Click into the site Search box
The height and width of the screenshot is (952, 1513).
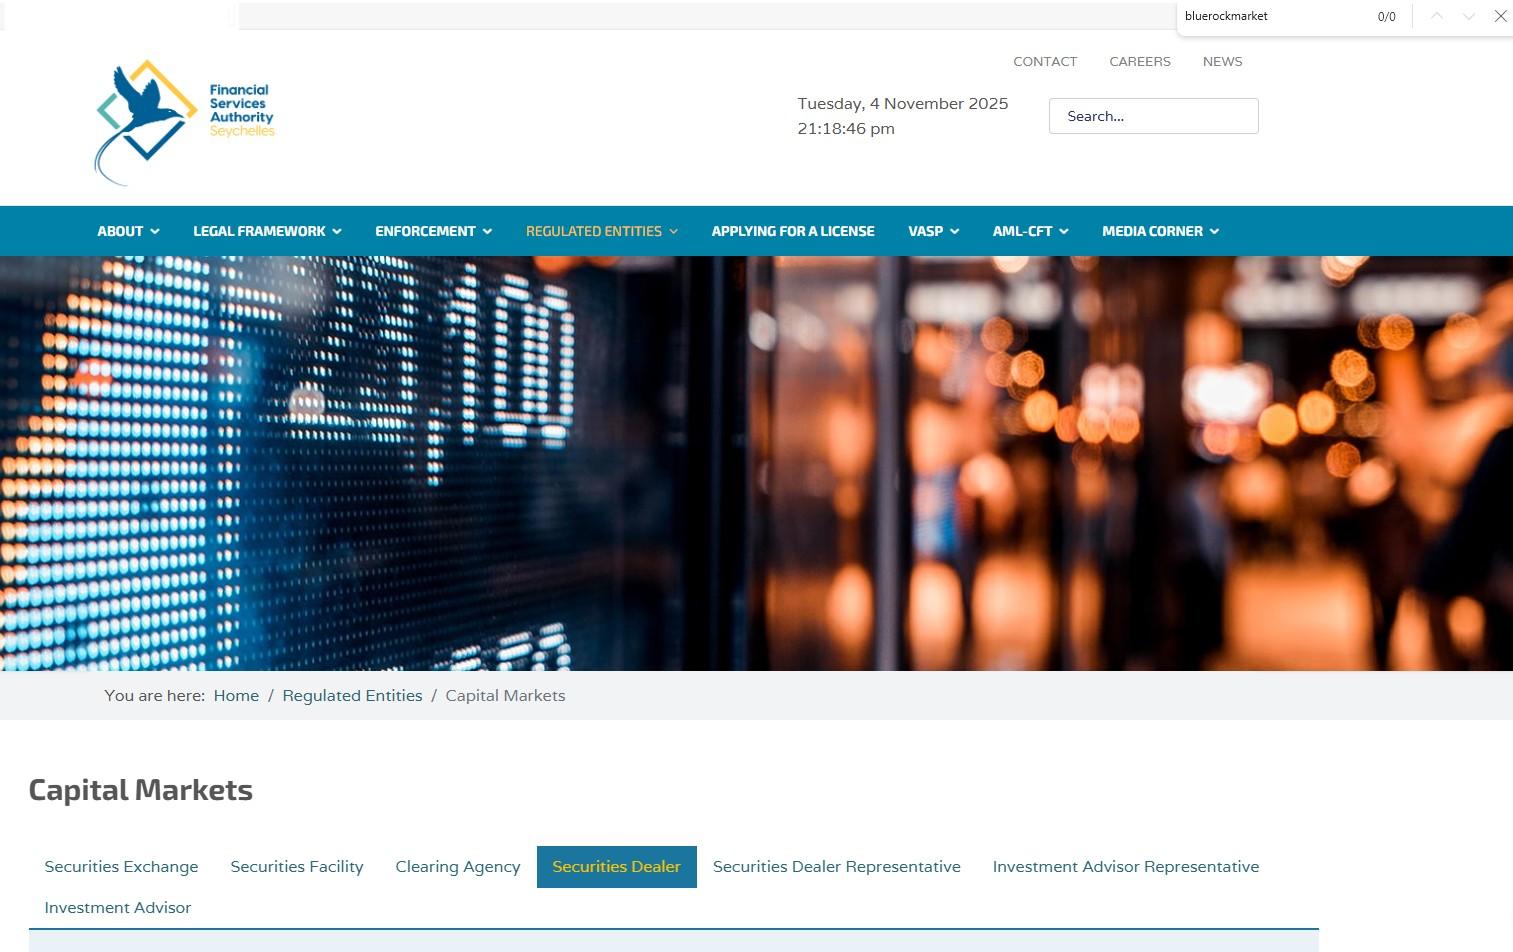coord(1153,116)
